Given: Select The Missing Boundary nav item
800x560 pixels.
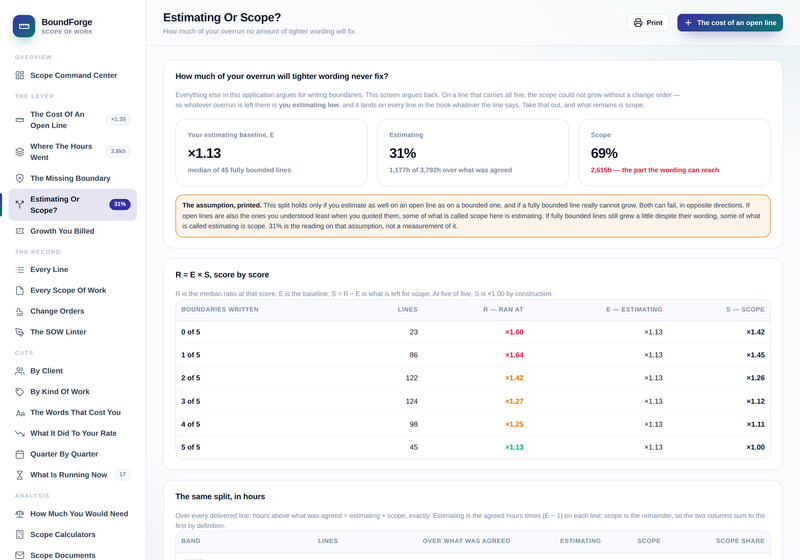Looking at the screenshot, I should pyautogui.click(x=72, y=178).
